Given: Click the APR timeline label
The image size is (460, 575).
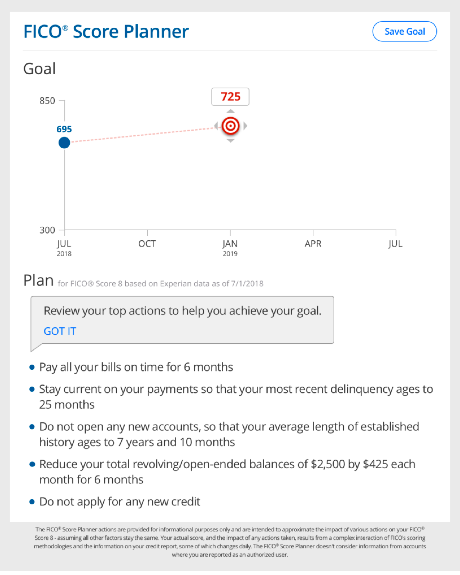Looking at the screenshot, I should tap(313, 243).
